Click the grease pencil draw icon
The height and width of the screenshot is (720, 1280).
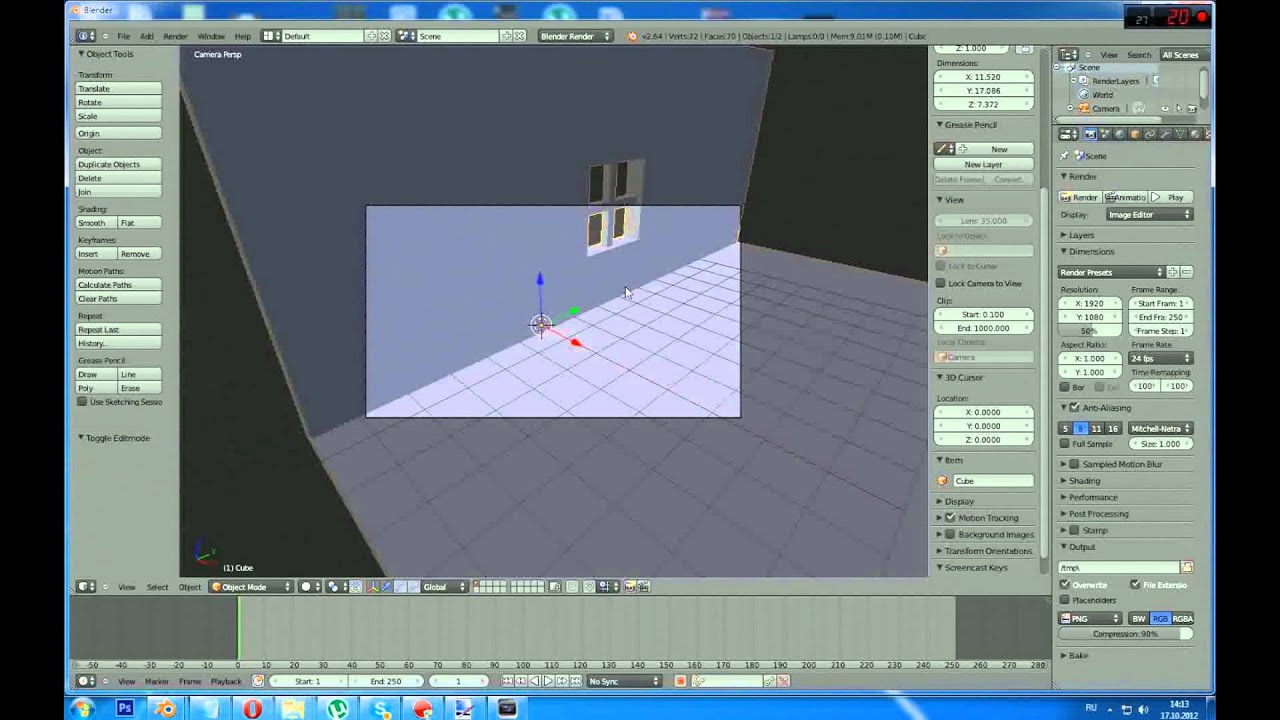(942, 149)
